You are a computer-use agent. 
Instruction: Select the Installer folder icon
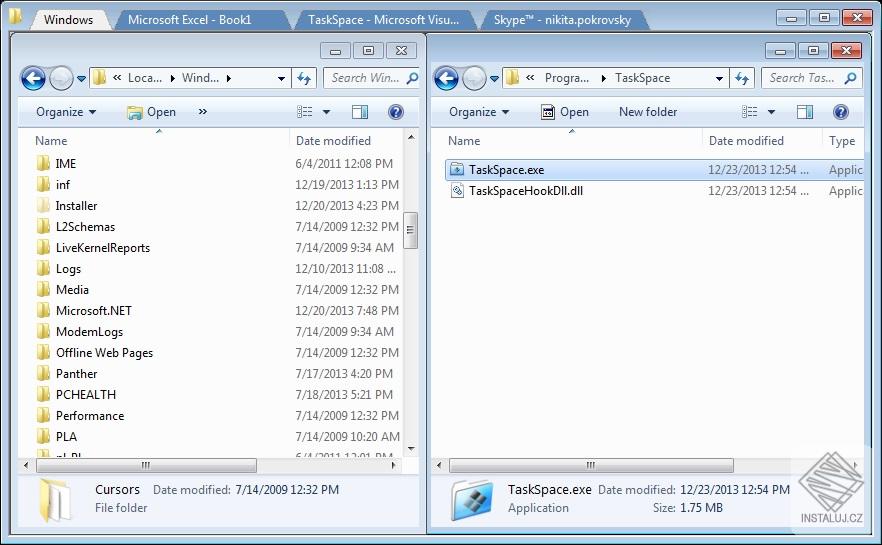click(43, 206)
